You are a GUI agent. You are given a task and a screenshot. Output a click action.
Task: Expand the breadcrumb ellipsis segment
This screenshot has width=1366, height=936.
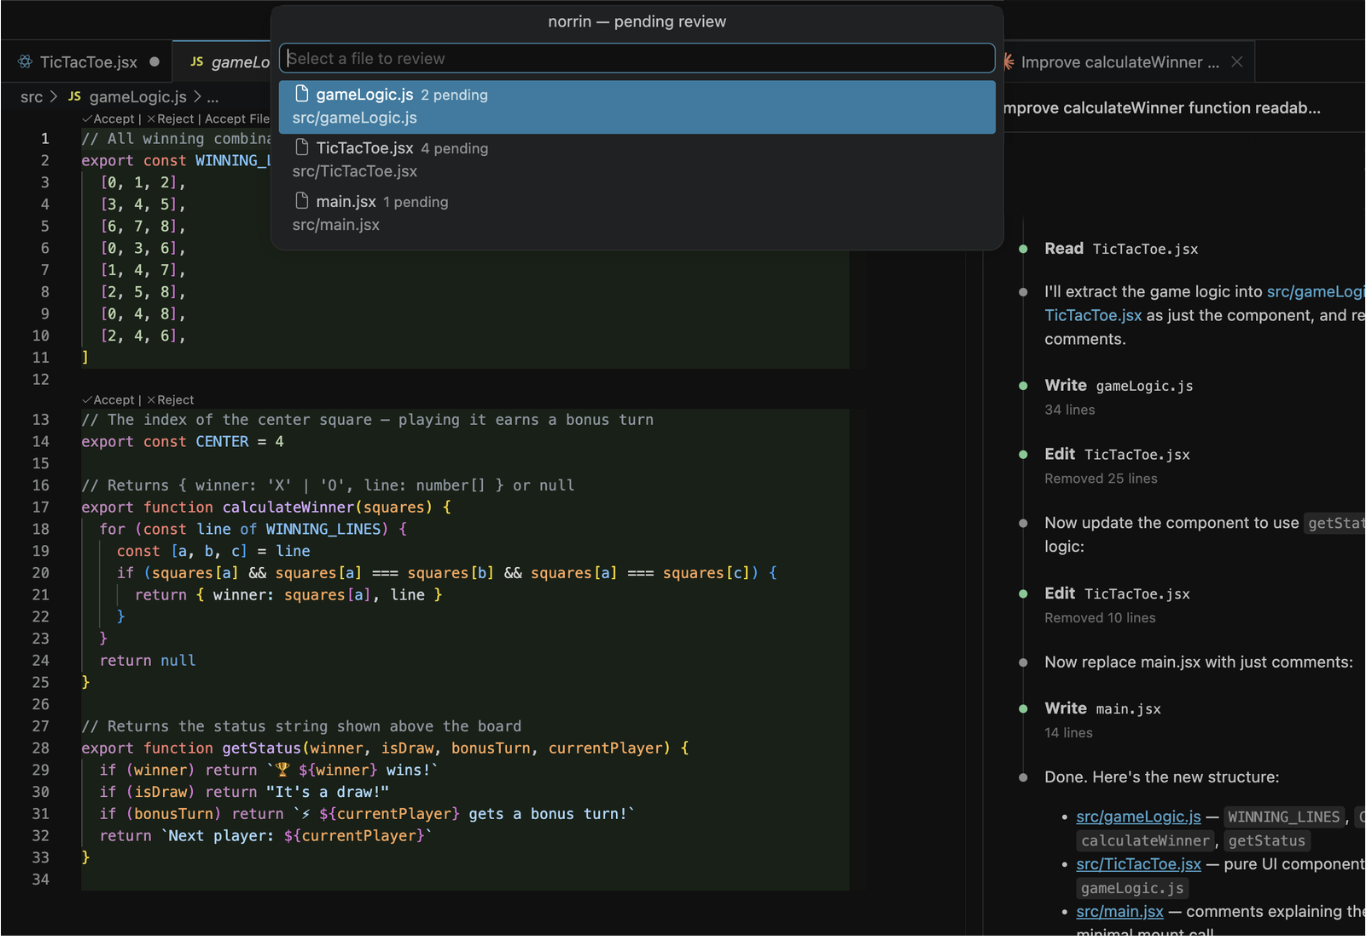(212, 97)
